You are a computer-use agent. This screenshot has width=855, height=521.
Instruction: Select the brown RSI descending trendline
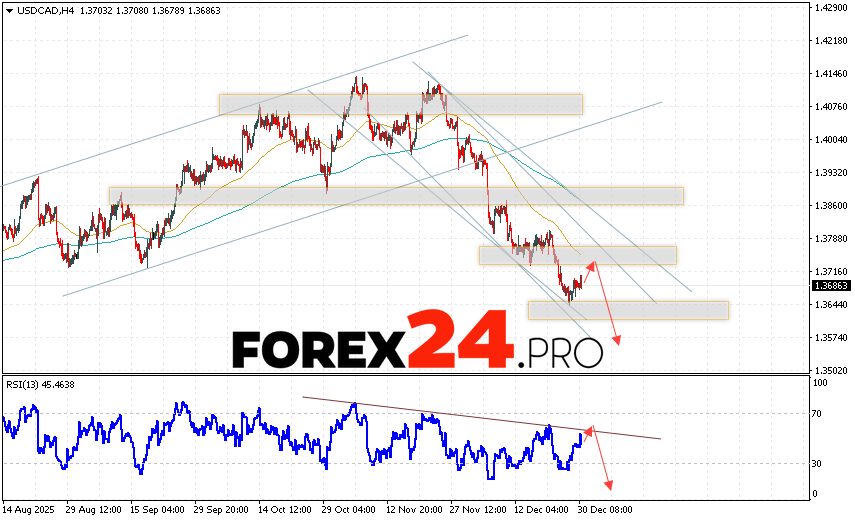coord(480,418)
